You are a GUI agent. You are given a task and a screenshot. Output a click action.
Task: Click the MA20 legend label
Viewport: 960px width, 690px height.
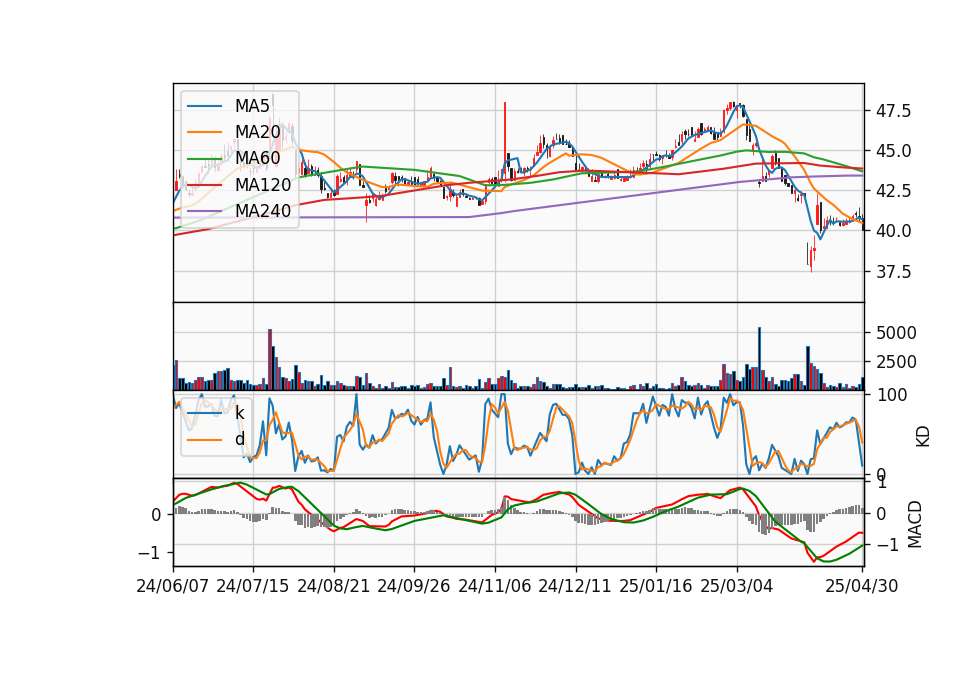point(257,132)
